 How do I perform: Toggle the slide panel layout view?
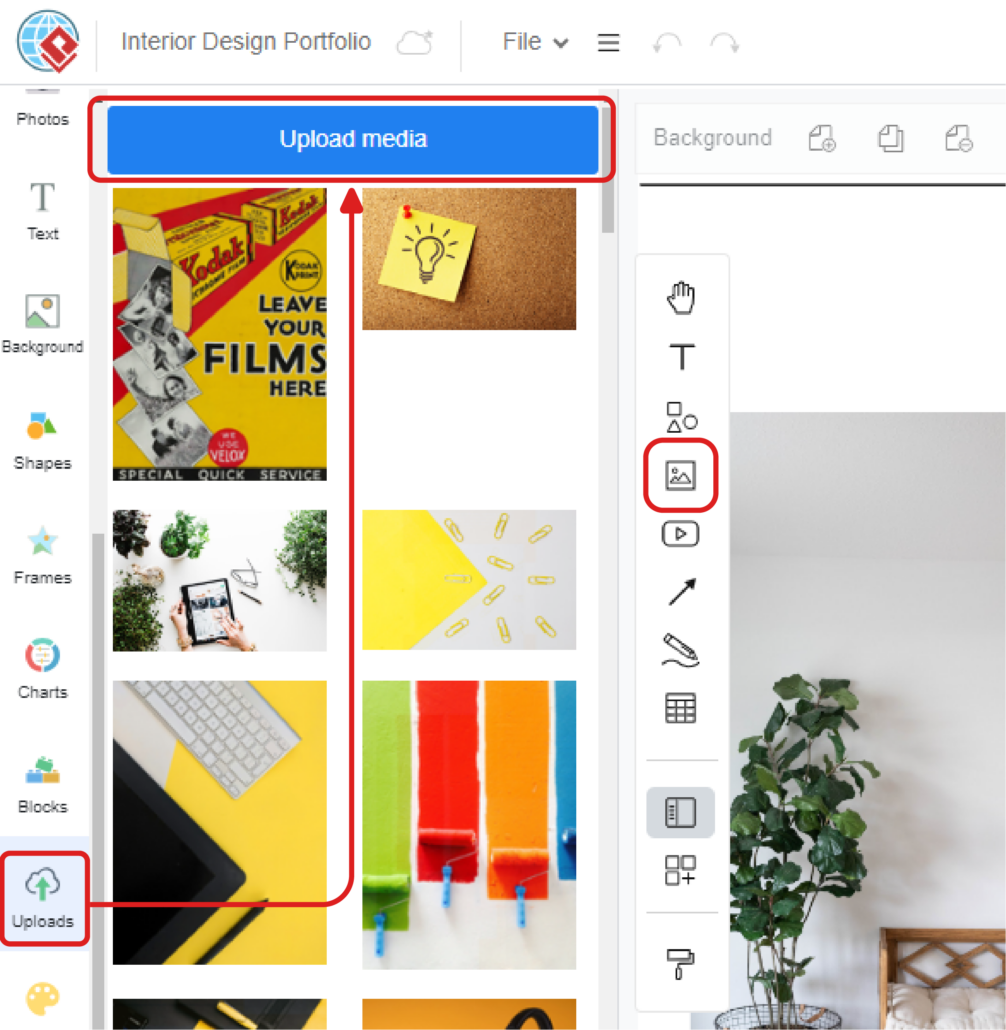(681, 812)
